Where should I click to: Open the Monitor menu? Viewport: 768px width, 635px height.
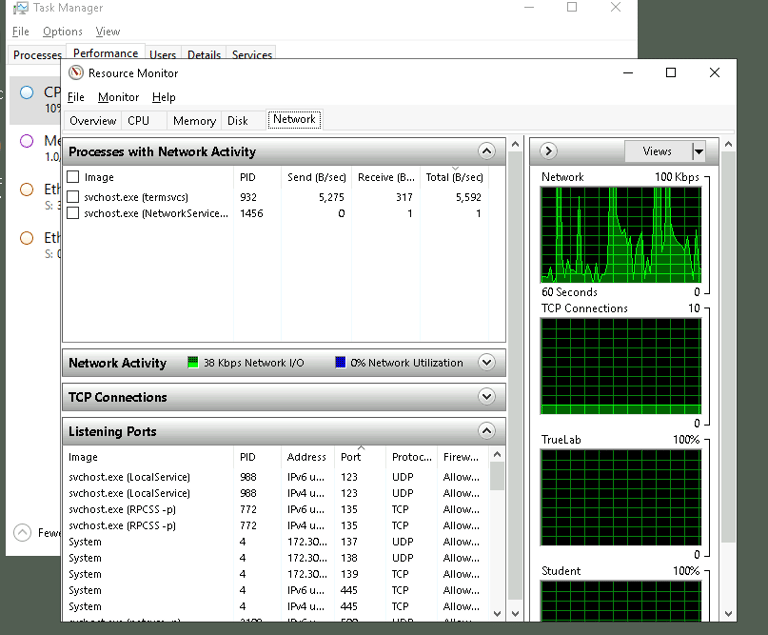pos(119,97)
